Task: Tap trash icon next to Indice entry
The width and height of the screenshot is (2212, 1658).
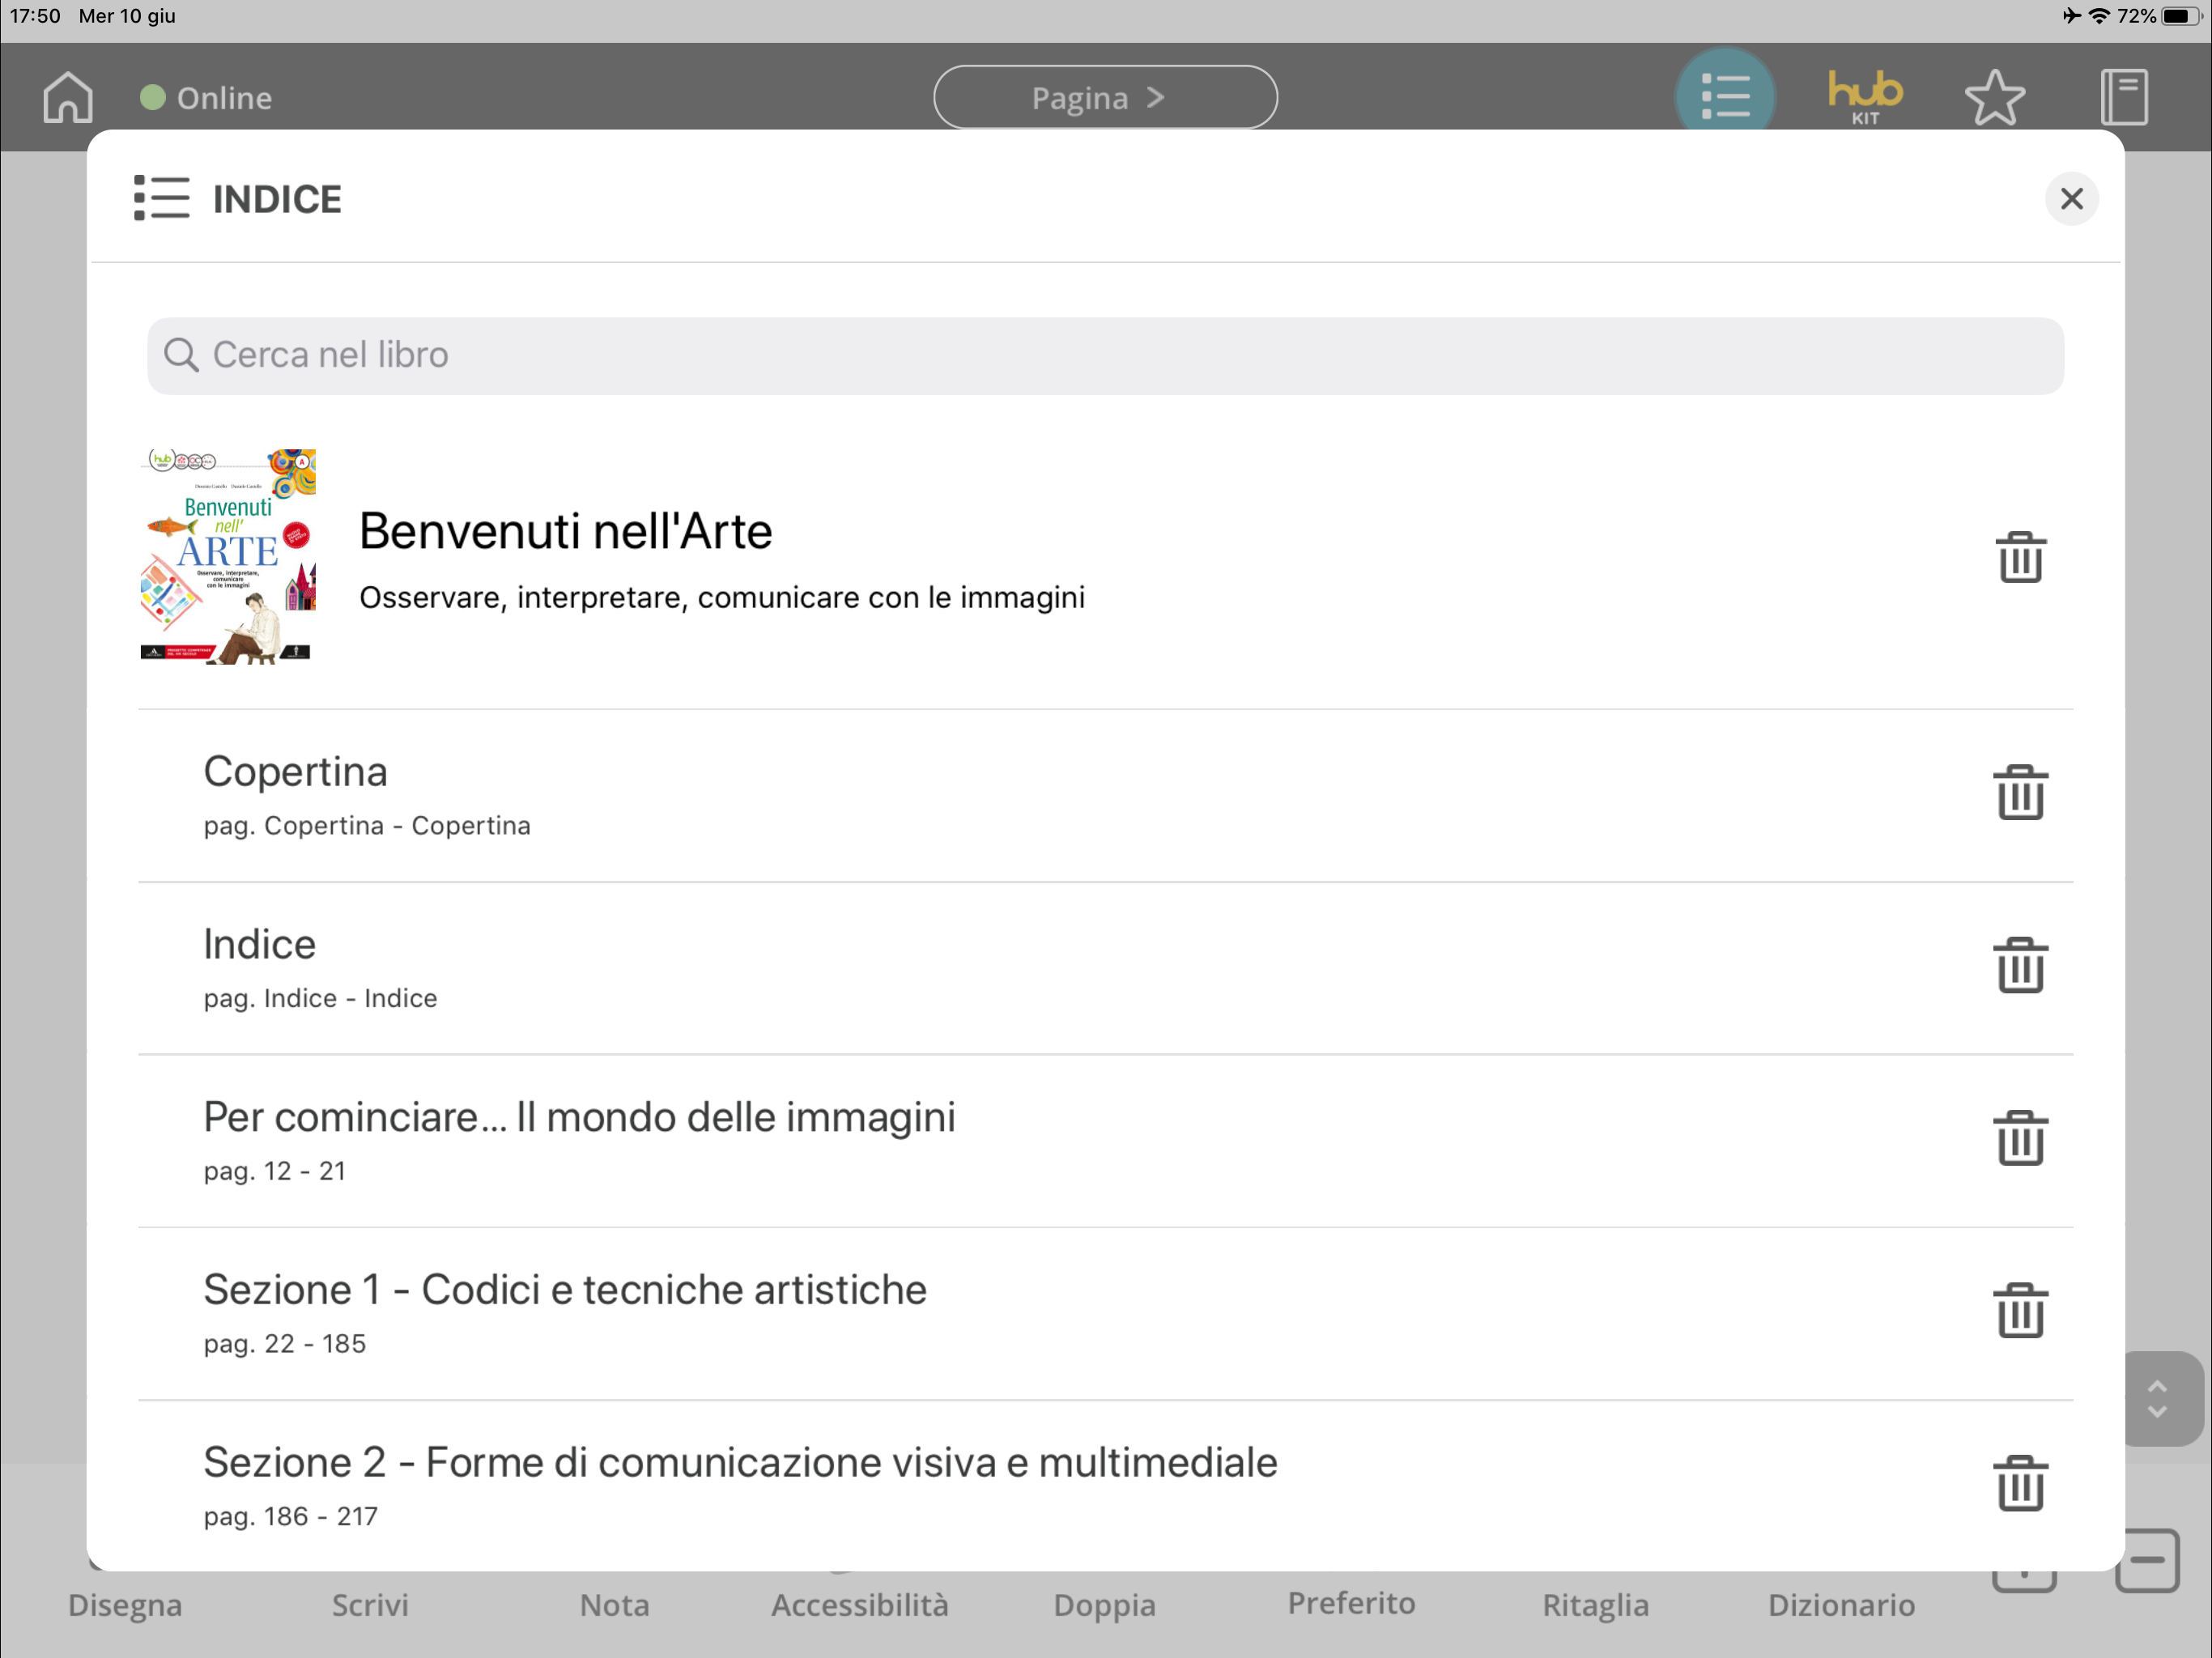Action: click(2020, 966)
